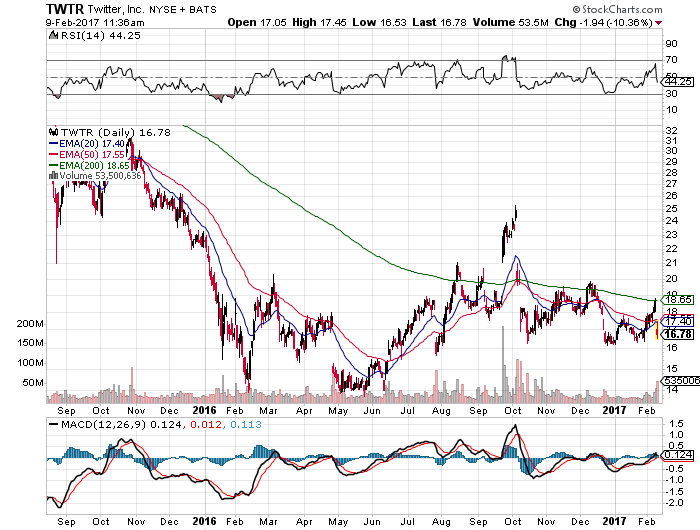This screenshot has width=700, height=530.
Task: Click the 32 price axis label
Action: [x=671, y=130]
